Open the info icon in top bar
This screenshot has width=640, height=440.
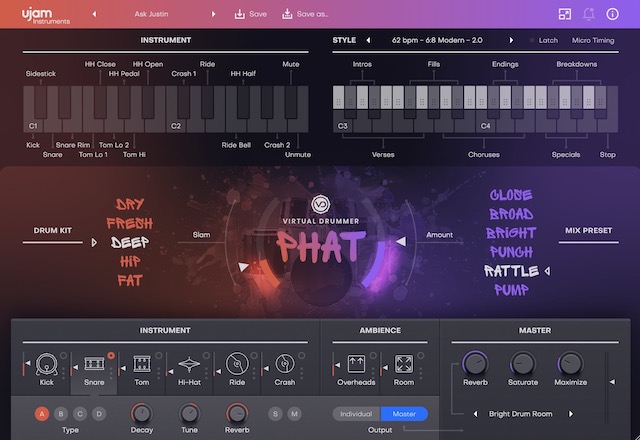(x=612, y=14)
